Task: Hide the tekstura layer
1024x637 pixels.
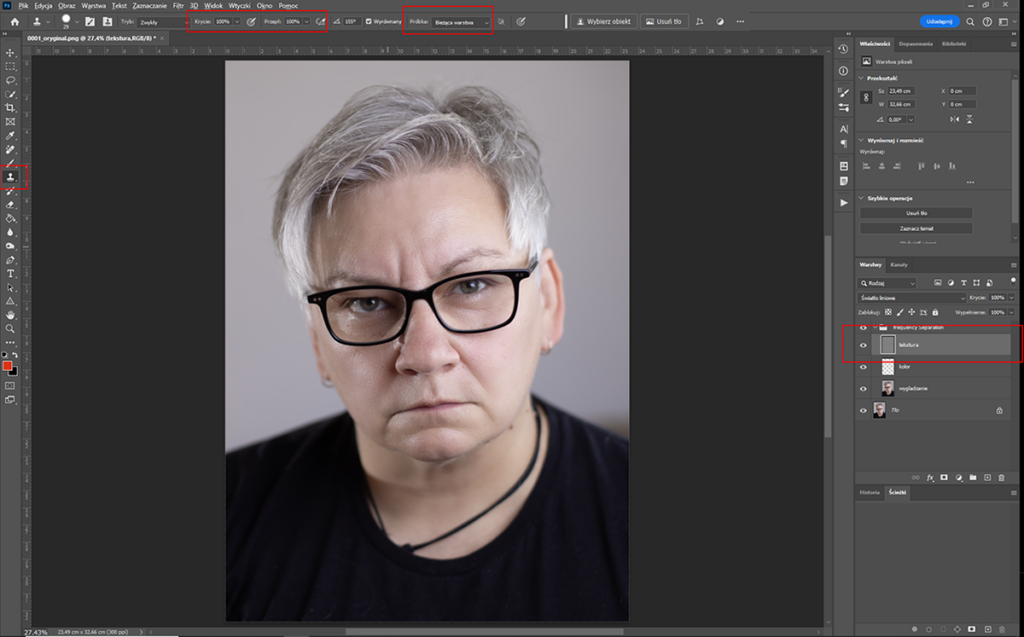Action: (864, 345)
